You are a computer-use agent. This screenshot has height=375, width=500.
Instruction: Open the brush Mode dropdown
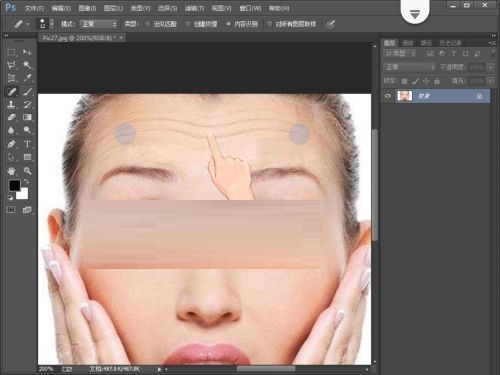click(x=99, y=24)
